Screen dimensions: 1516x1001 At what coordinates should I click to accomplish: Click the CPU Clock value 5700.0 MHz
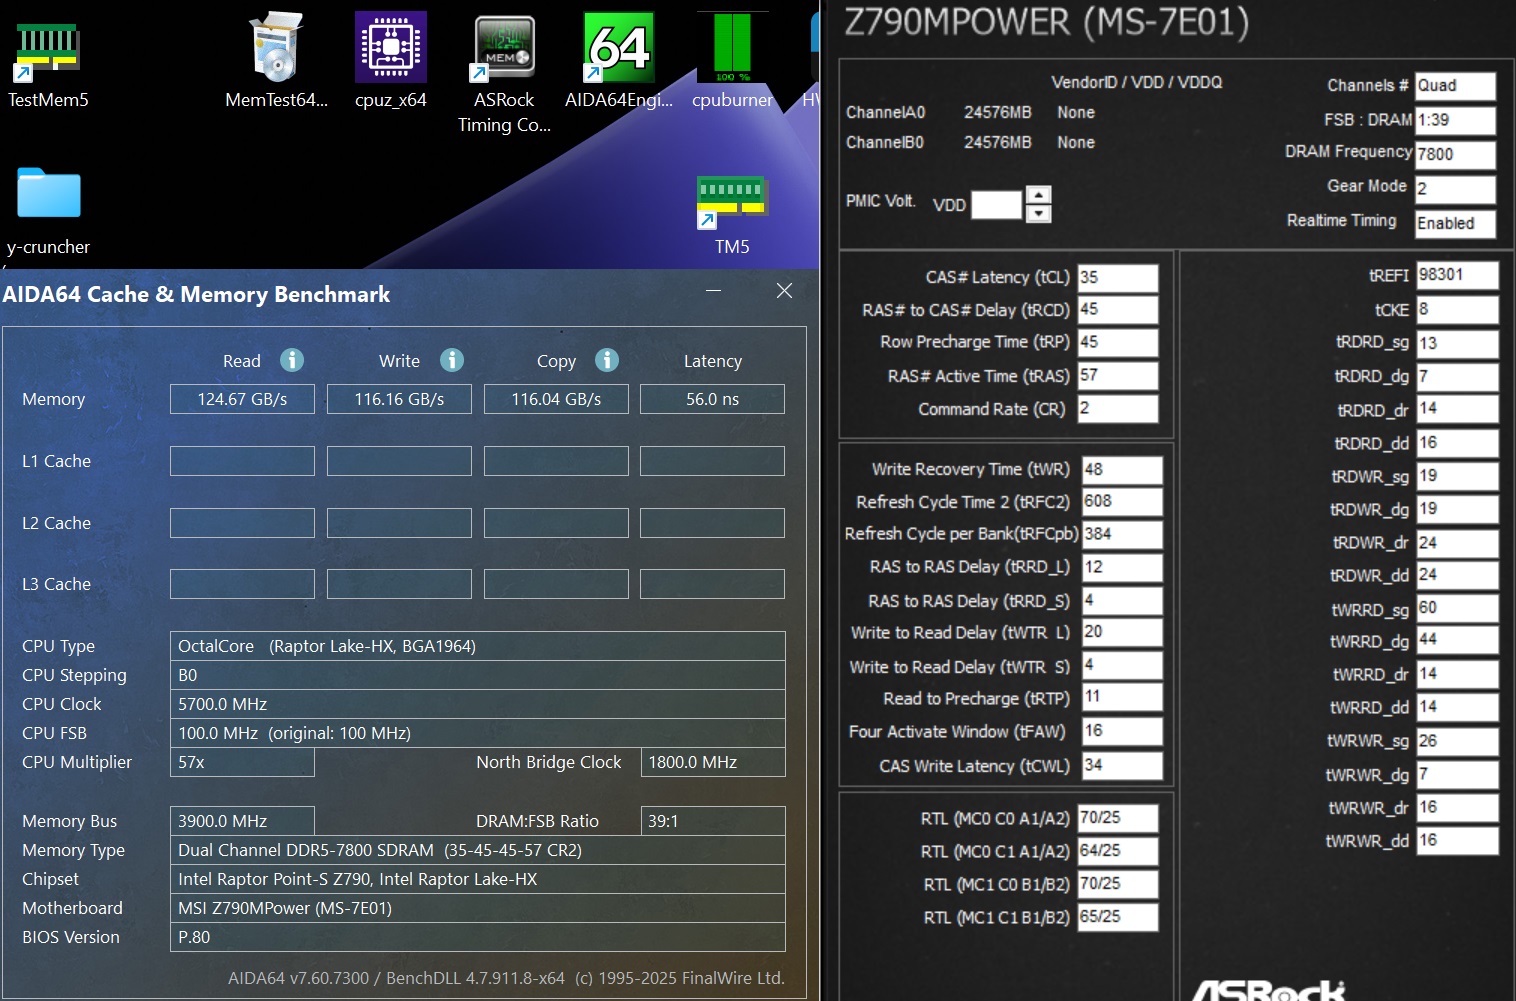[478, 704]
